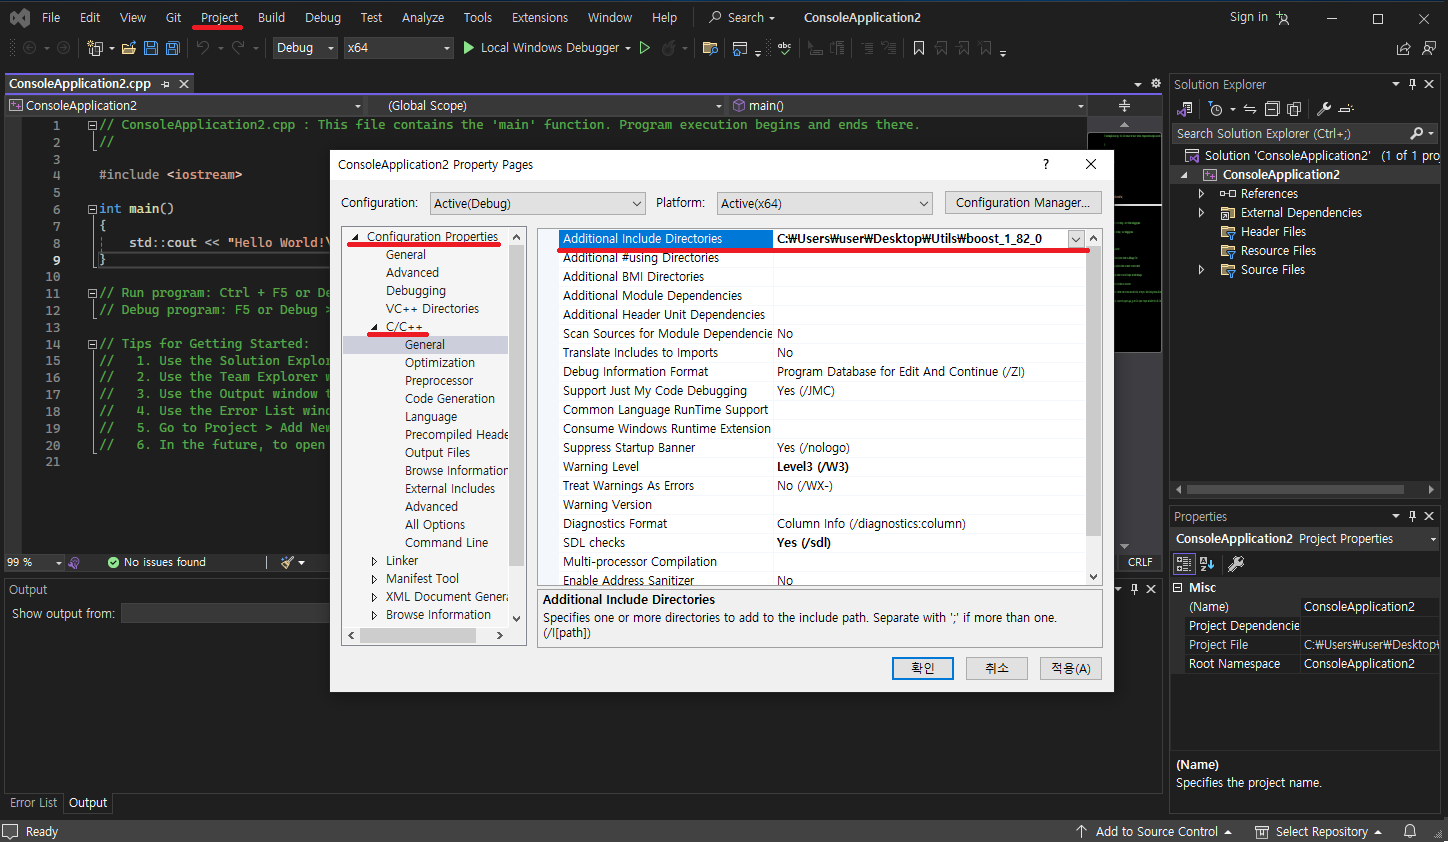Click the Open File folder icon
This screenshot has height=842, width=1448.
(129, 48)
